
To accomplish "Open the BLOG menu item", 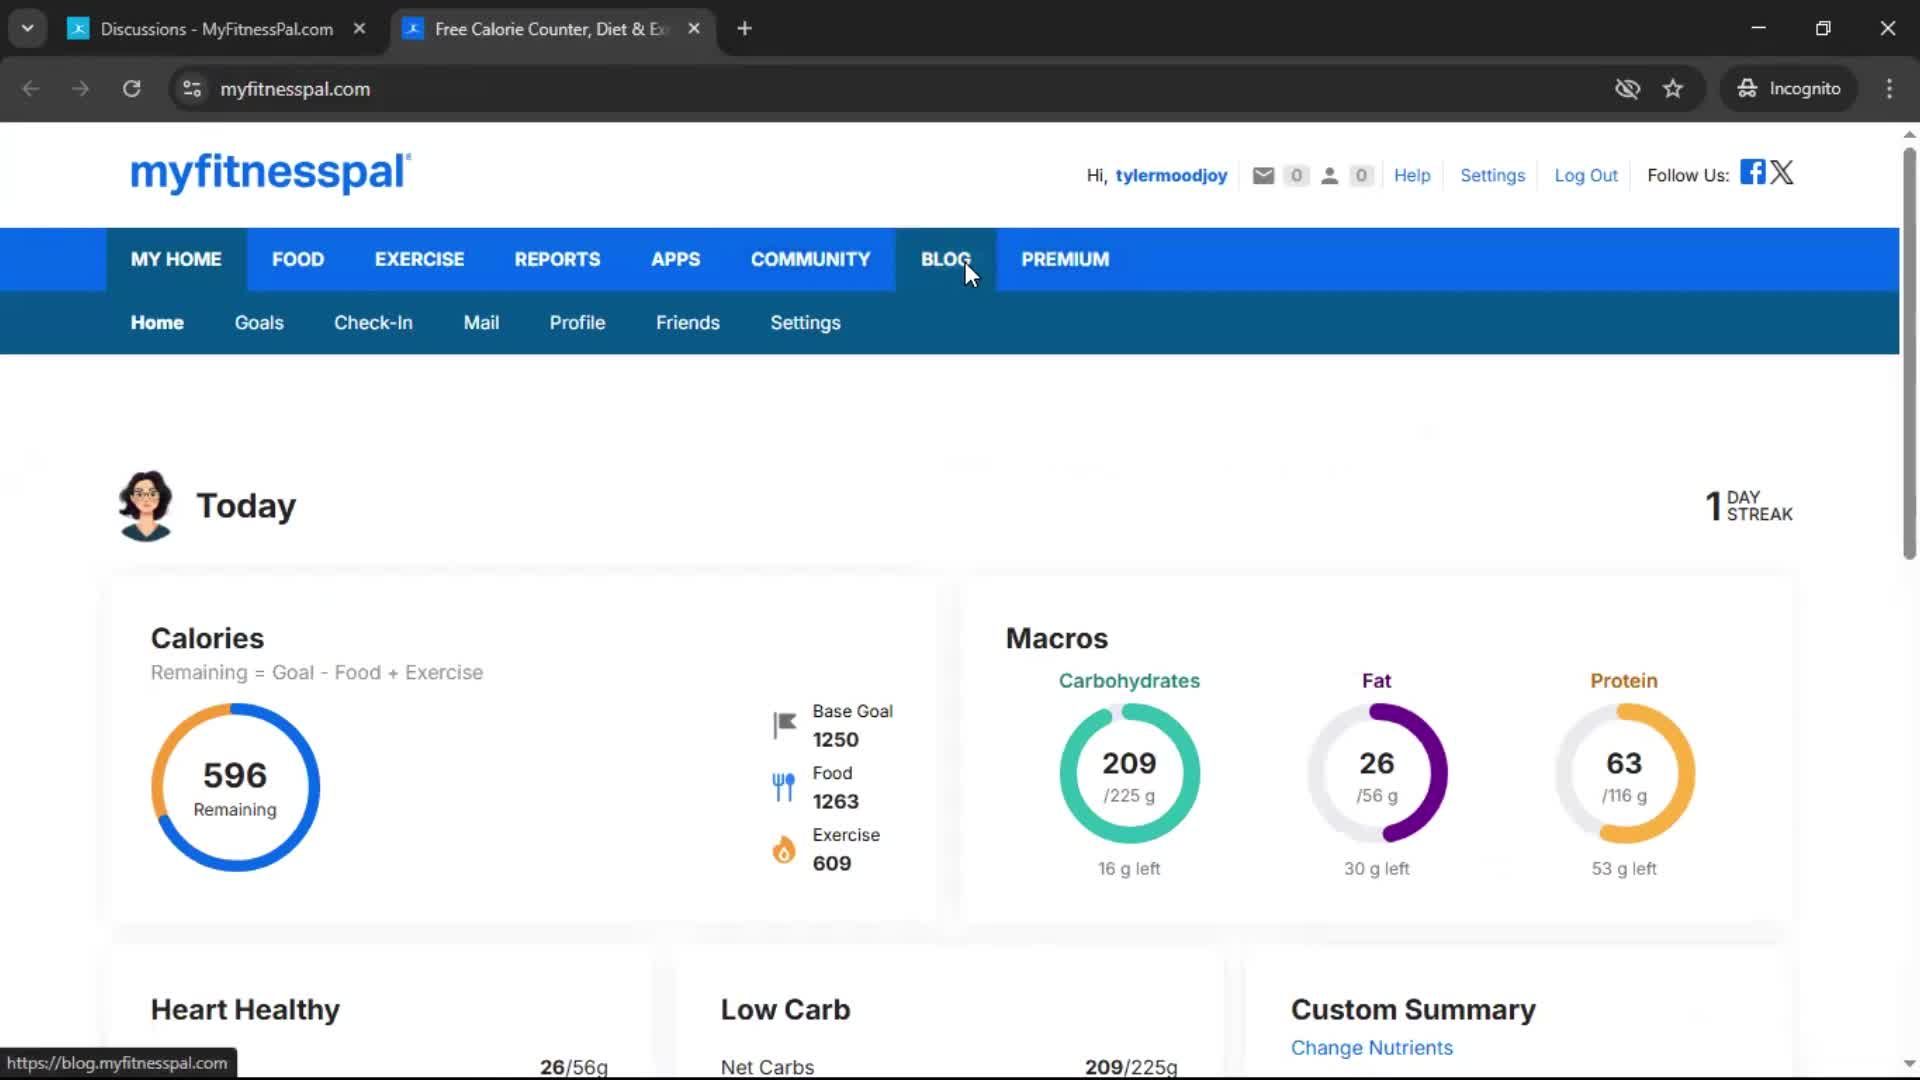I will point(945,260).
